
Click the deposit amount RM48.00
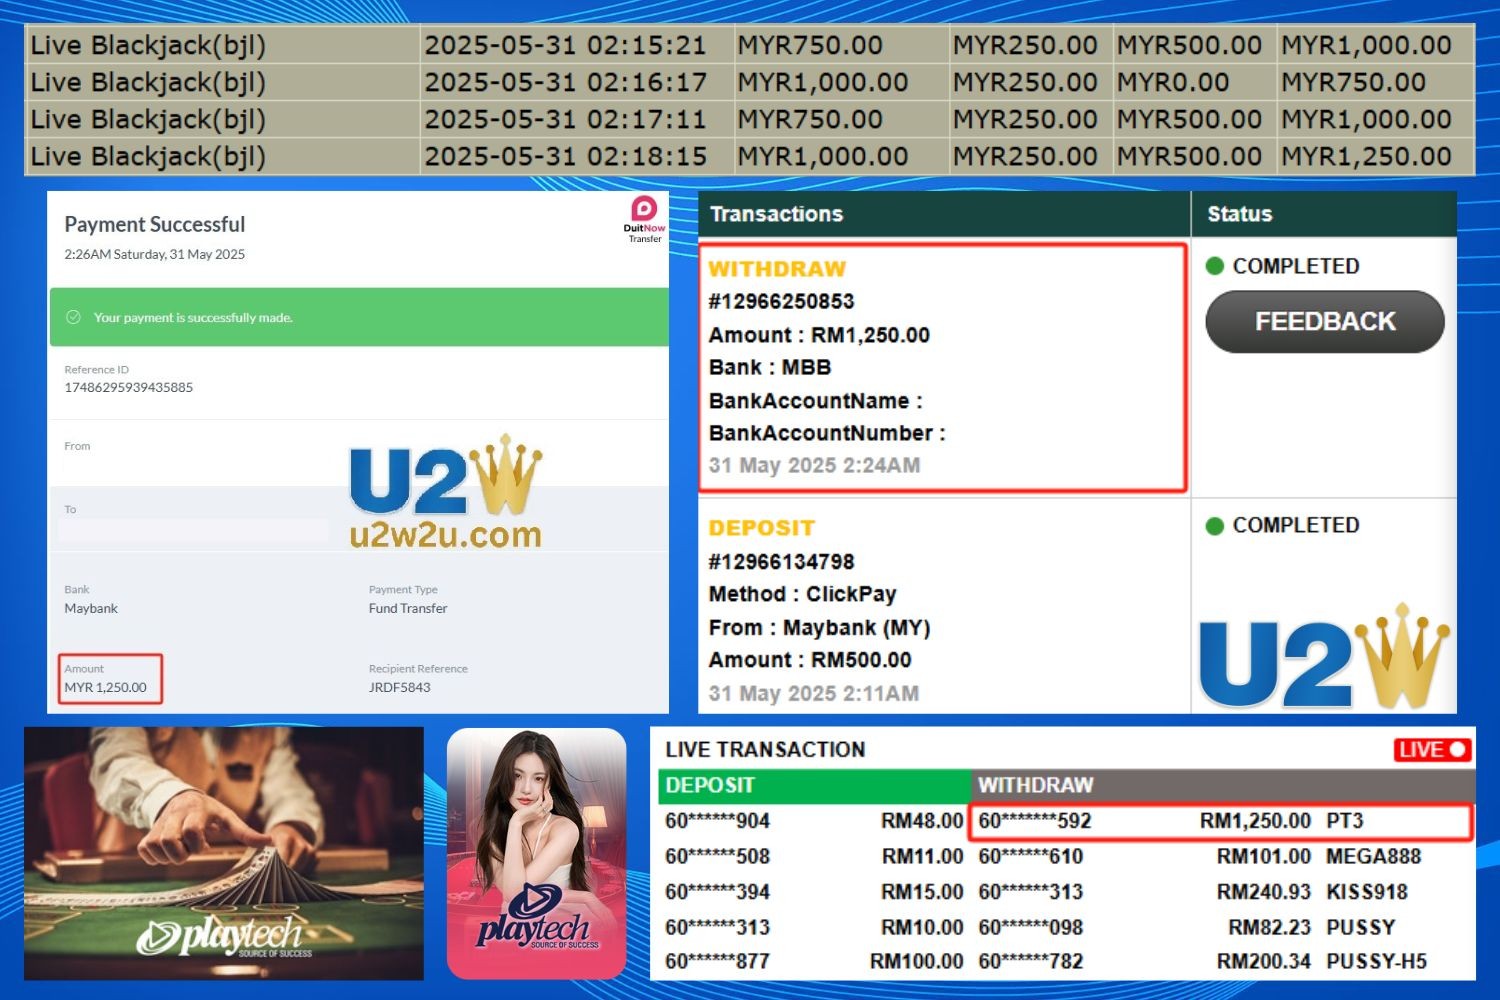(x=922, y=821)
